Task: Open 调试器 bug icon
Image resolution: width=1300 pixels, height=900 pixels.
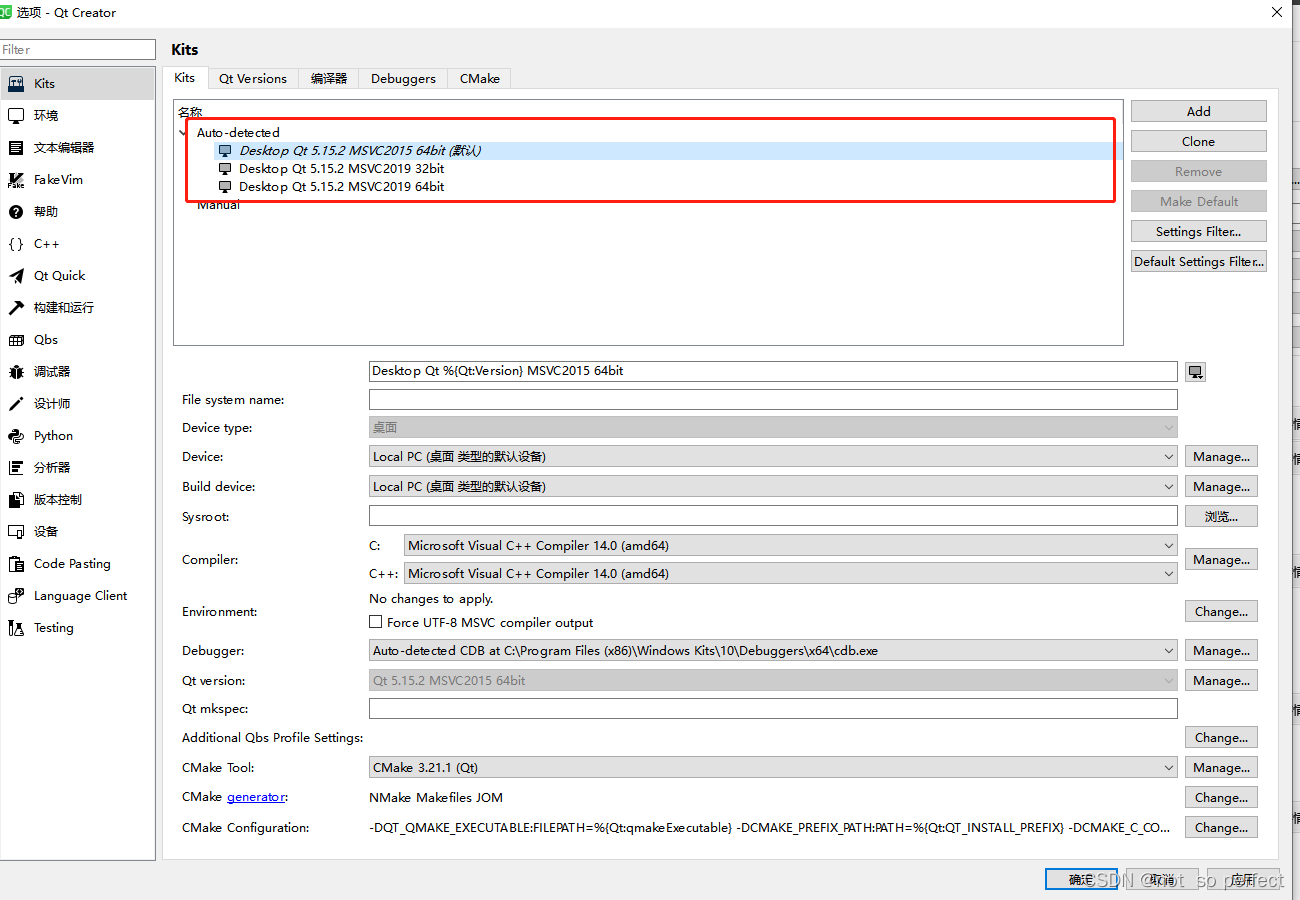Action: [x=15, y=371]
